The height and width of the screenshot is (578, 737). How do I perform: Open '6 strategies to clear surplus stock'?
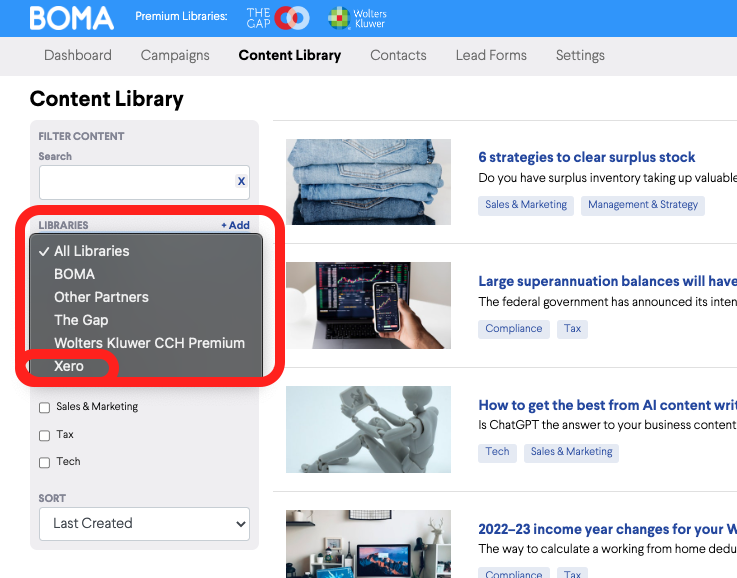click(586, 157)
